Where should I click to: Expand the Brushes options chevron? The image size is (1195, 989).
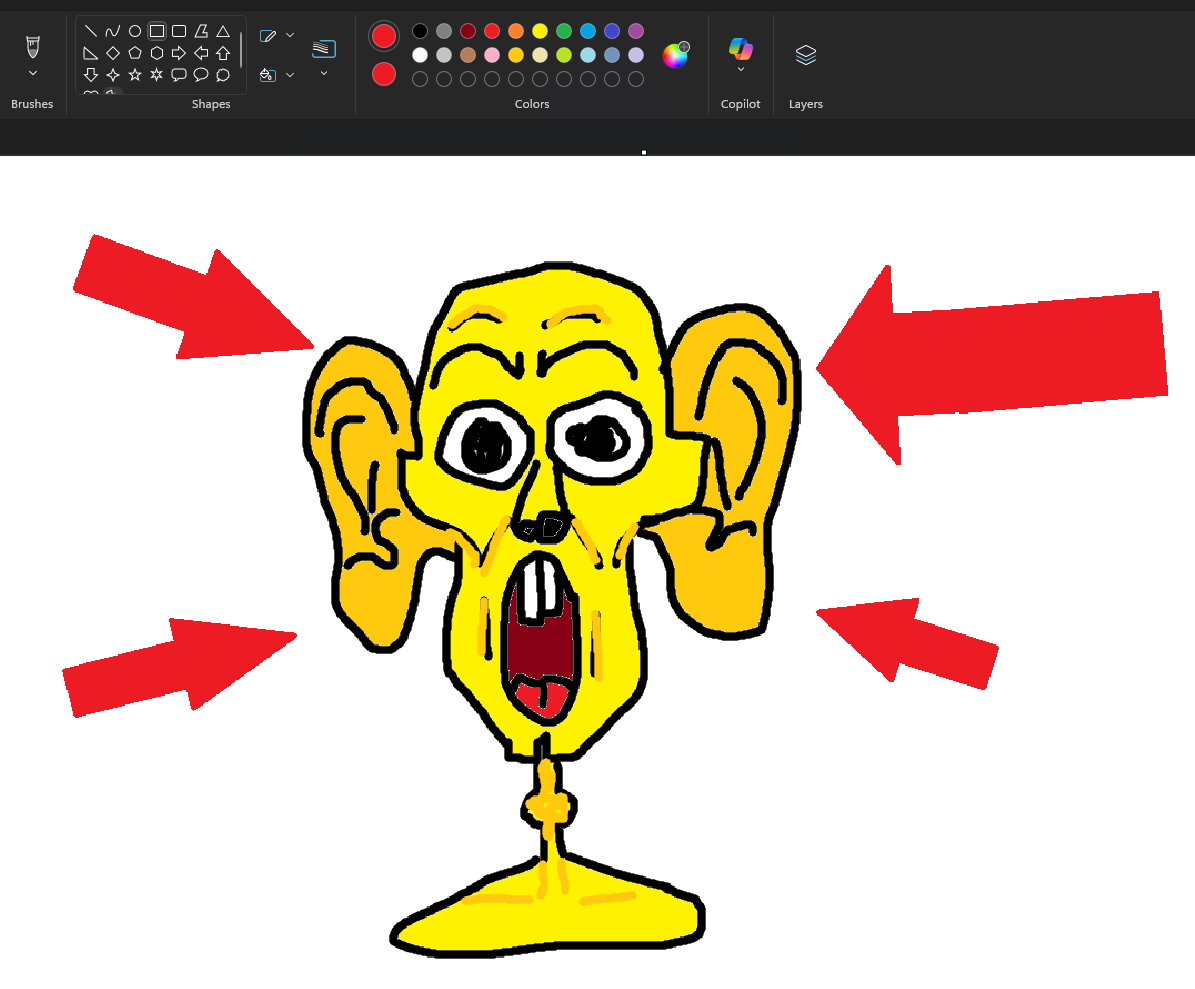(x=33, y=73)
